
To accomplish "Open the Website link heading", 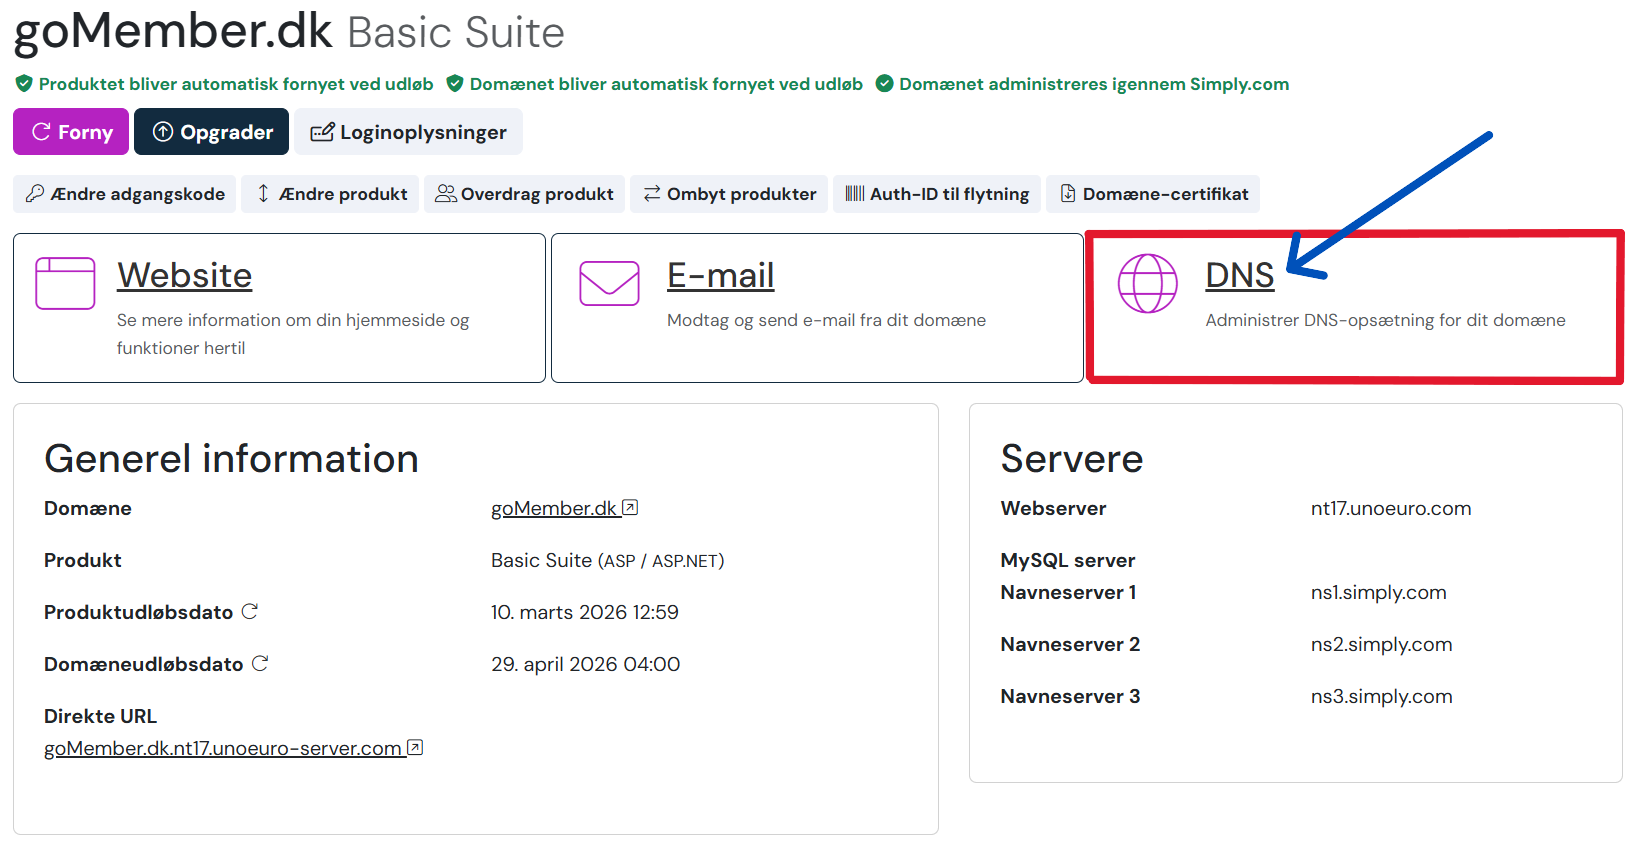I will tap(184, 275).
